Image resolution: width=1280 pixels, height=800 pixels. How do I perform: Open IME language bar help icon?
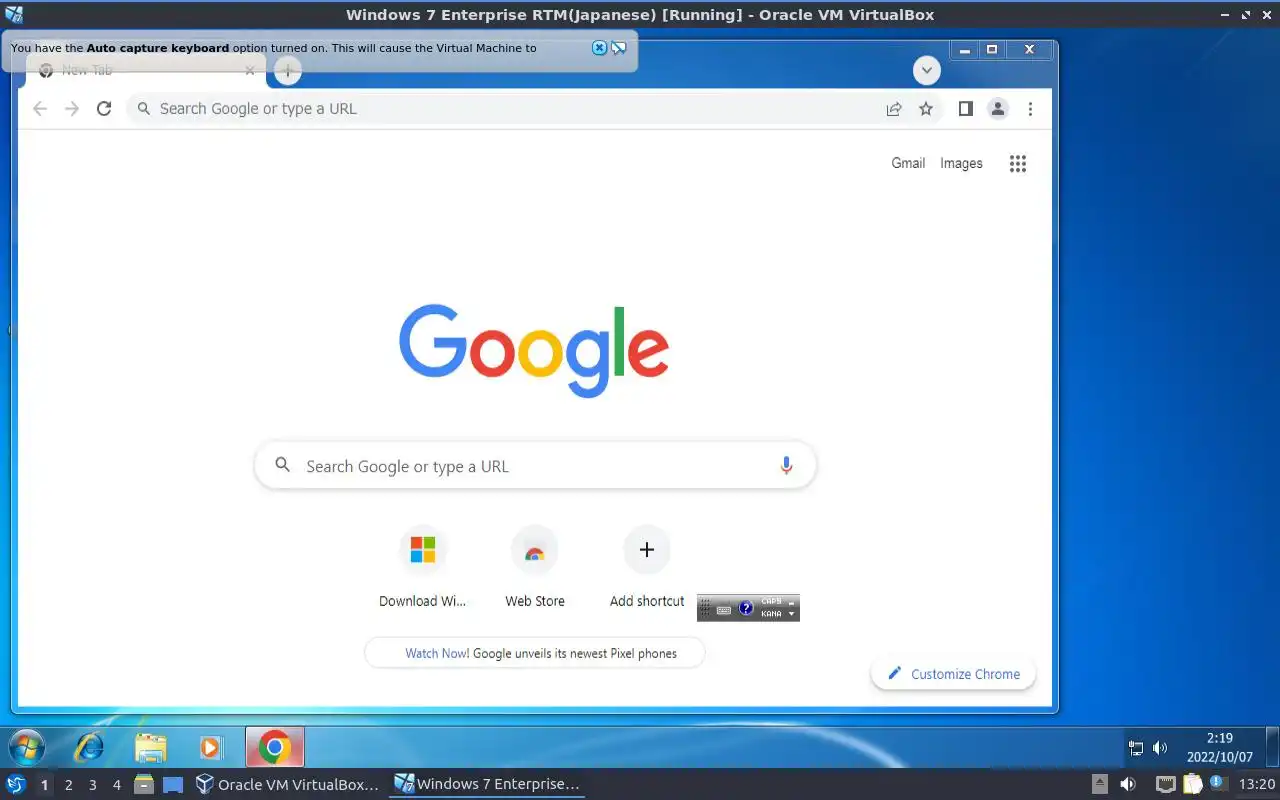pos(746,608)
